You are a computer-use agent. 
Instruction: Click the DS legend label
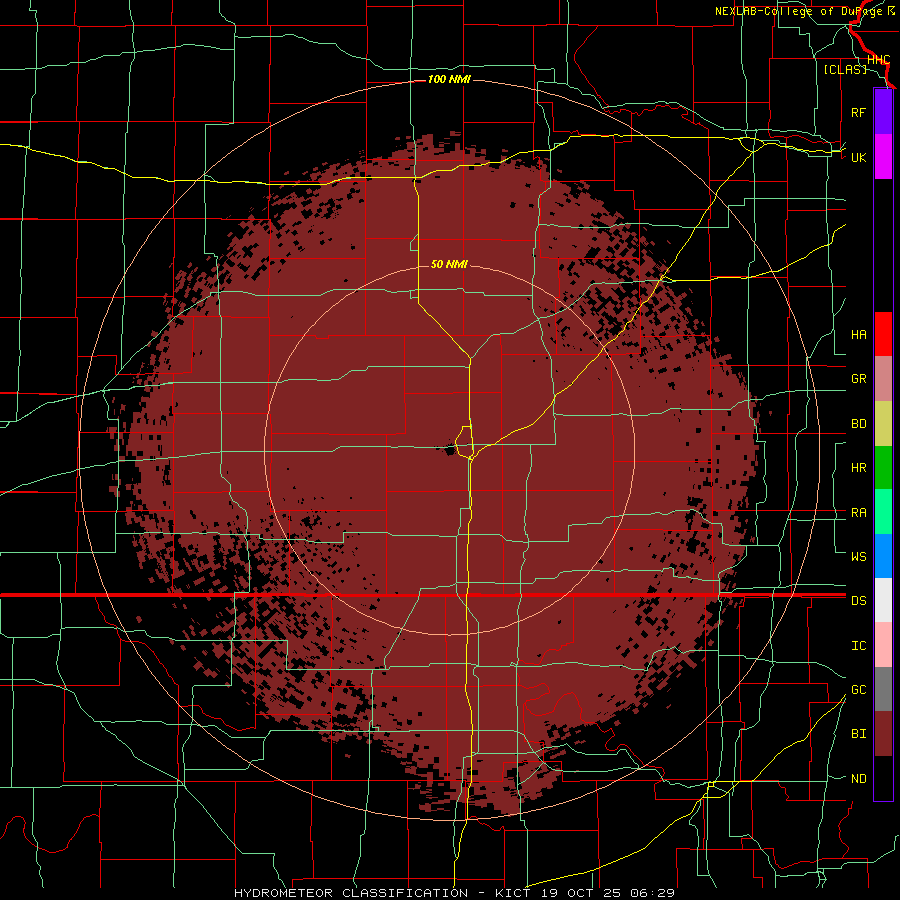click(858, 601)
